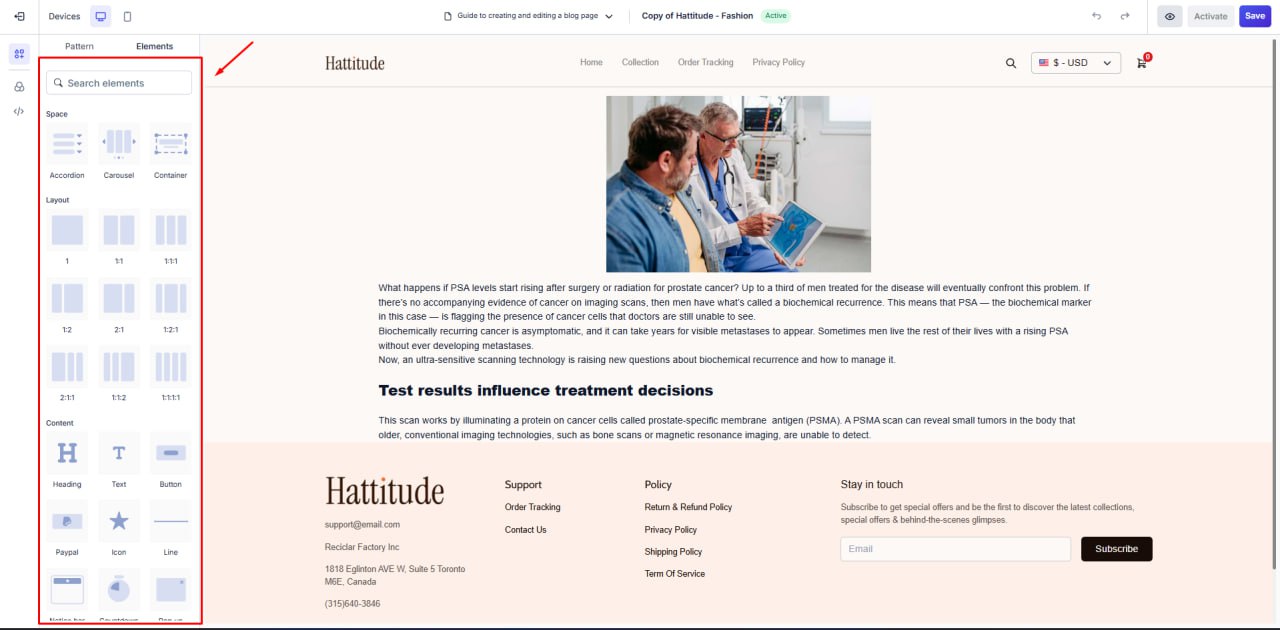Switch to the Pattern tab

point(79,46)
